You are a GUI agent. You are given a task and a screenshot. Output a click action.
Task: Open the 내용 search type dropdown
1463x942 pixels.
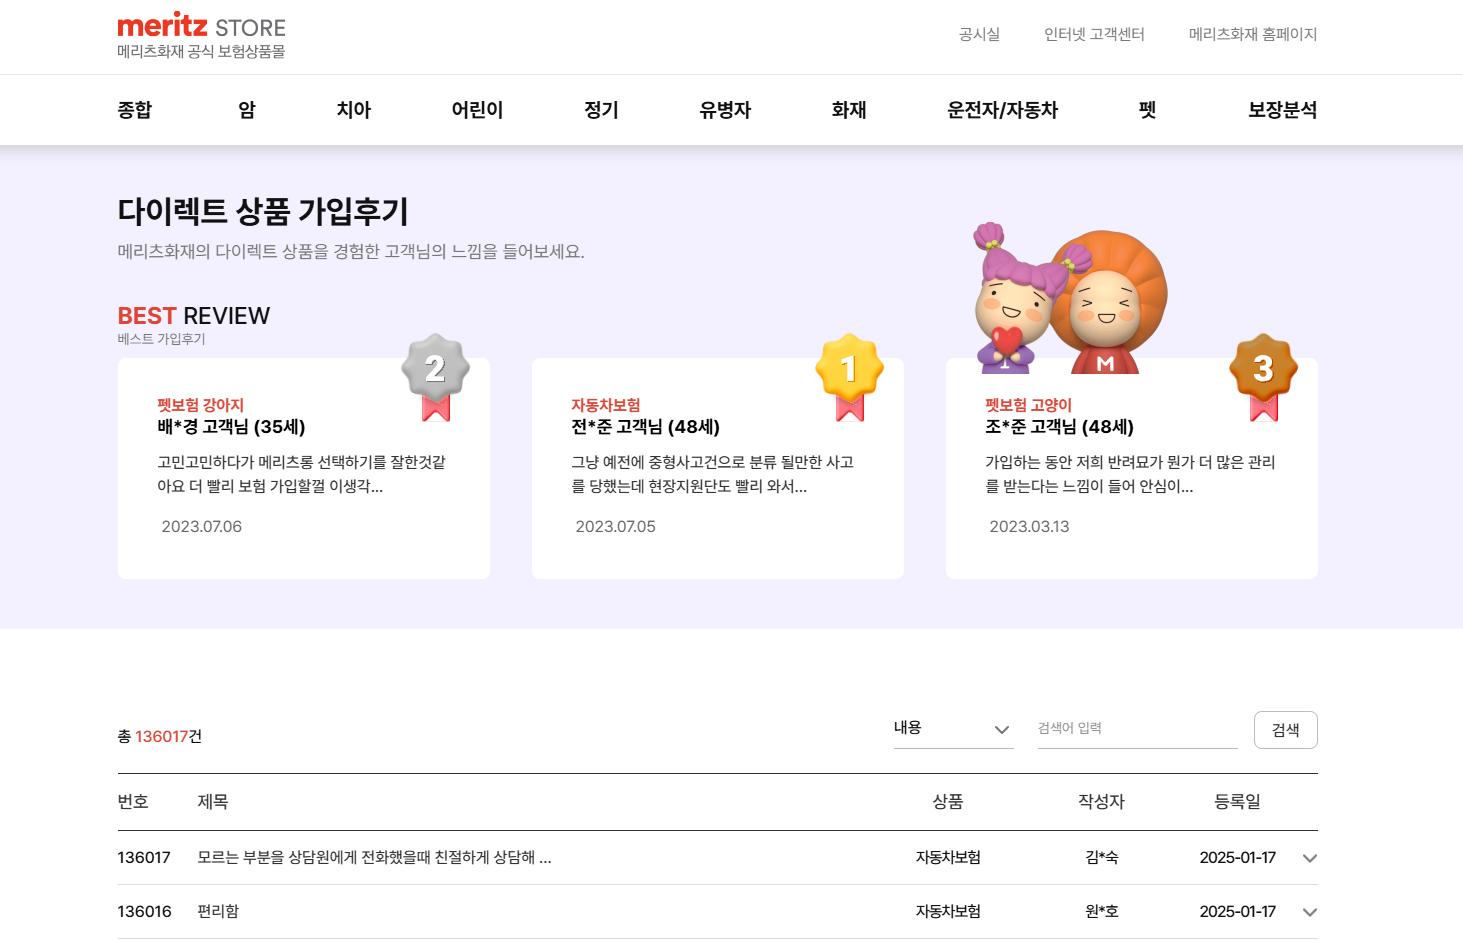tap(953, 729)
